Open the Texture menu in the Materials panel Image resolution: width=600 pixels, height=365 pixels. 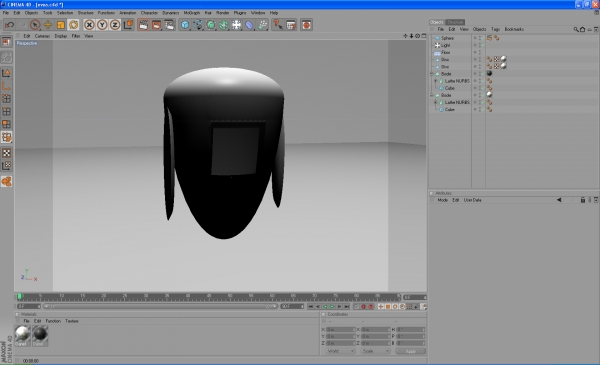click(72, 321)
